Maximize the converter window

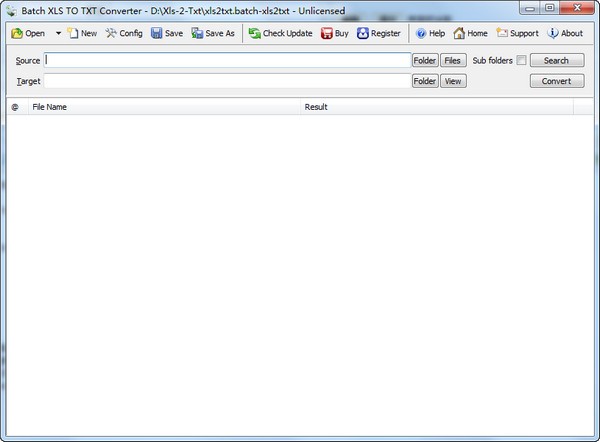pos(550,8)
